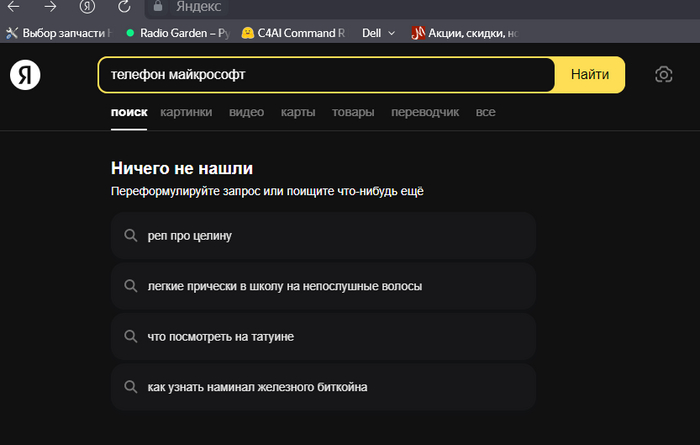
Task: Open the Yandex home circle icon in toolbar
Action: click(x=87, y=6)
